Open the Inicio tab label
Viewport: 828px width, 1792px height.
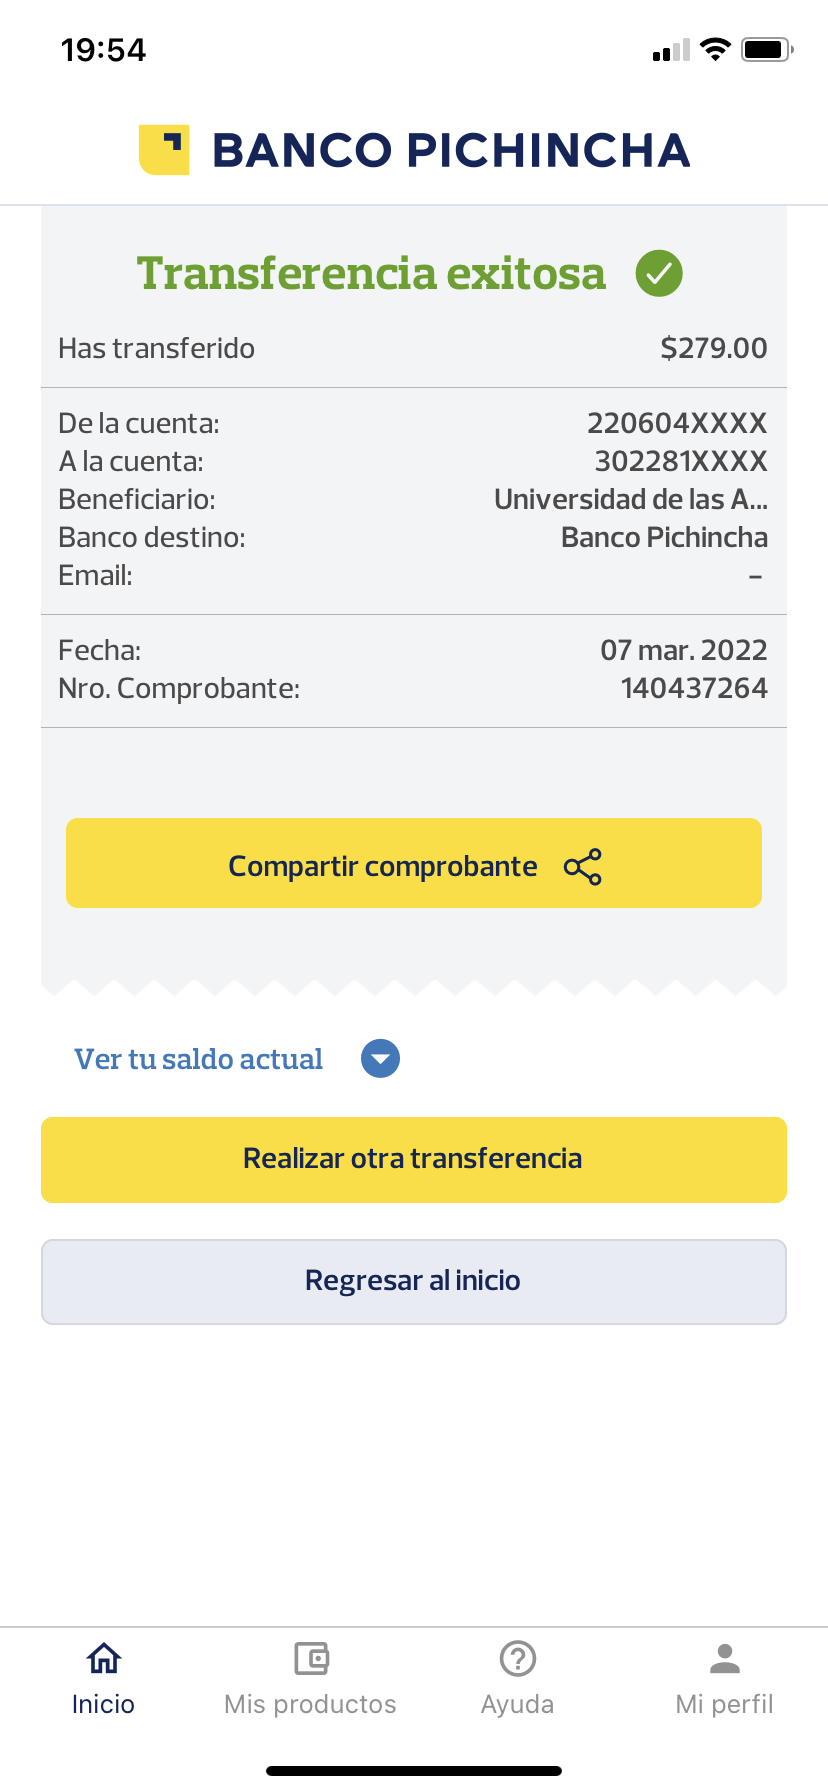click(x=104, y=1704)
